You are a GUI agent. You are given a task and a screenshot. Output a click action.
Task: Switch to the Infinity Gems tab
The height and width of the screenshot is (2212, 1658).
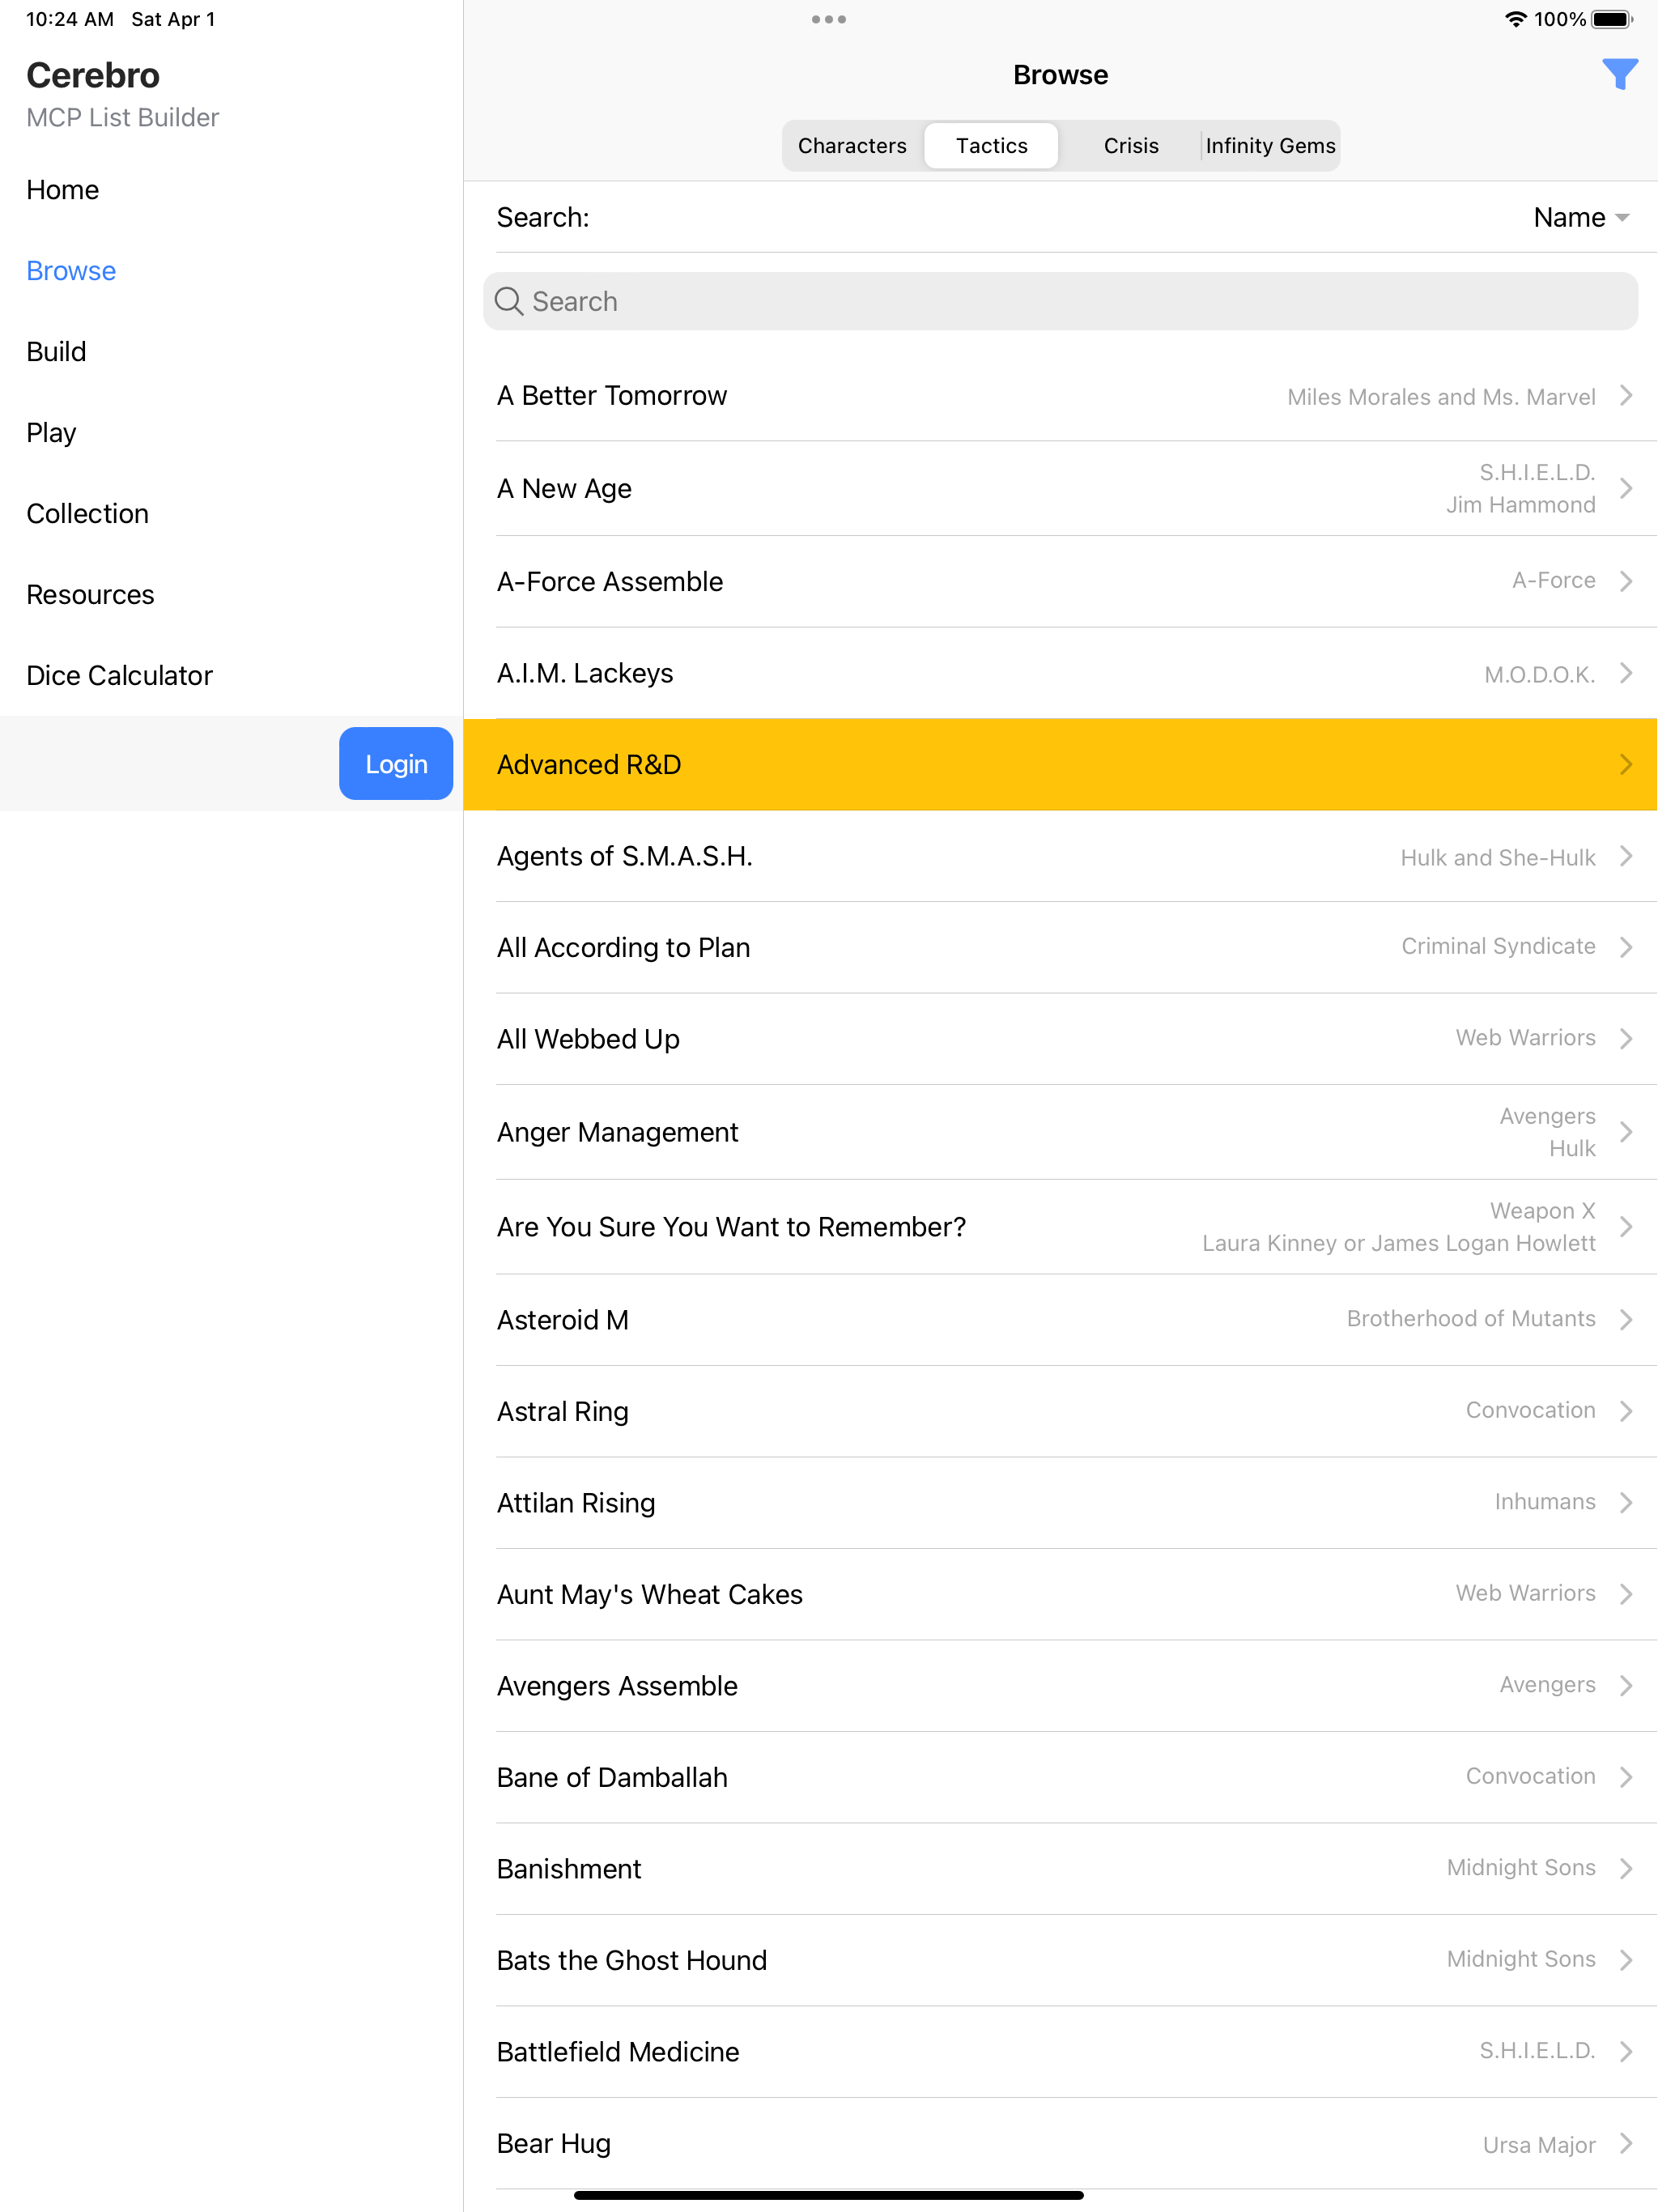[x=1270, y=146]
